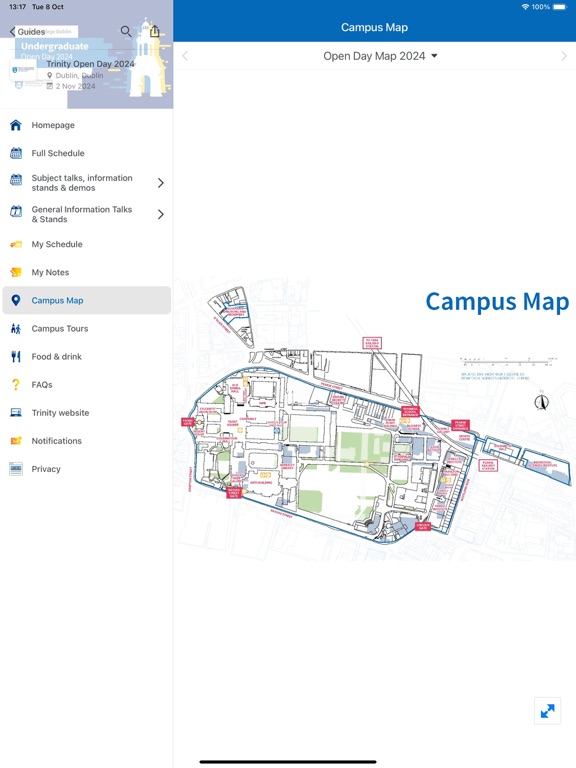
Task: Click the Notifications icon
Action: pos(16,441)
